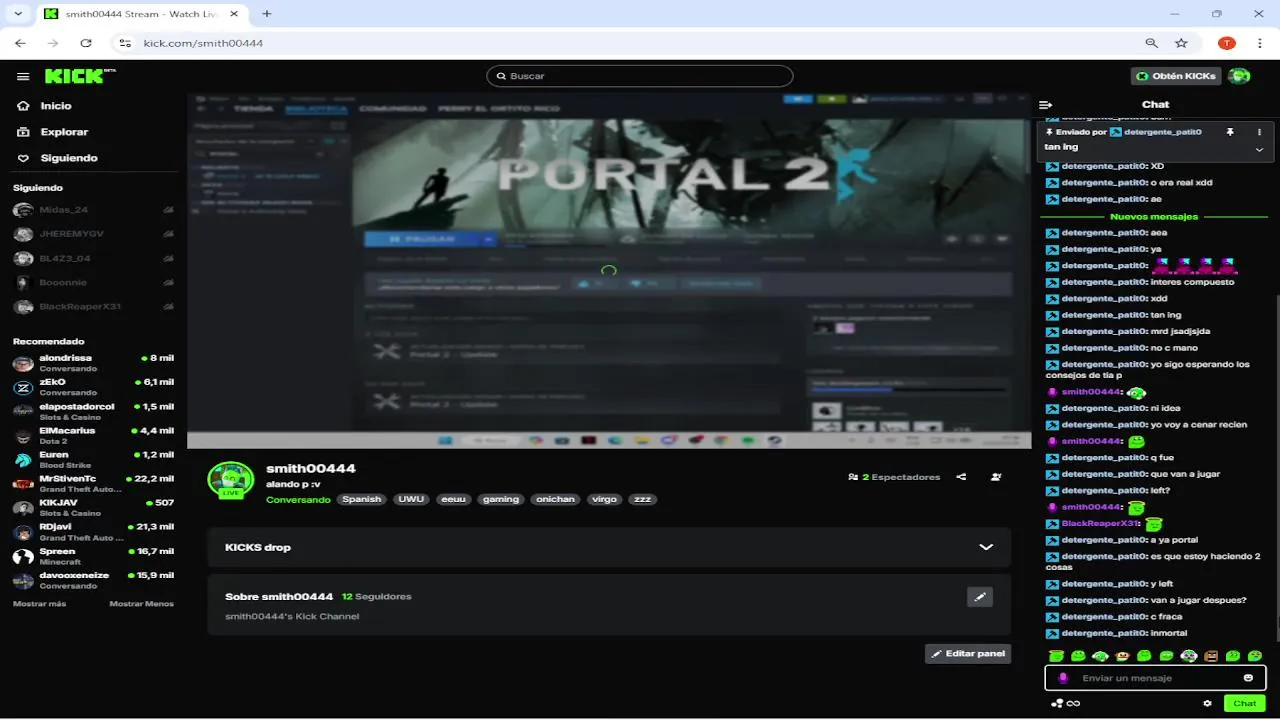Open the emote picker smiley icon
Viewport: 1280px width, 720px height.
1248,678
